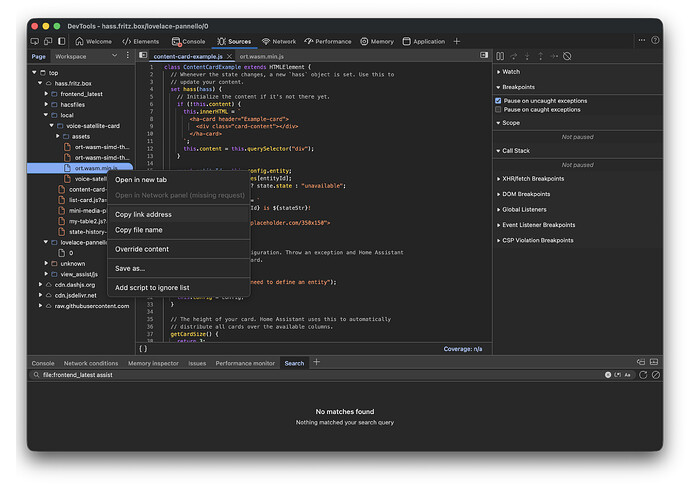Choose Copy link address from context menu

point(143,214)
